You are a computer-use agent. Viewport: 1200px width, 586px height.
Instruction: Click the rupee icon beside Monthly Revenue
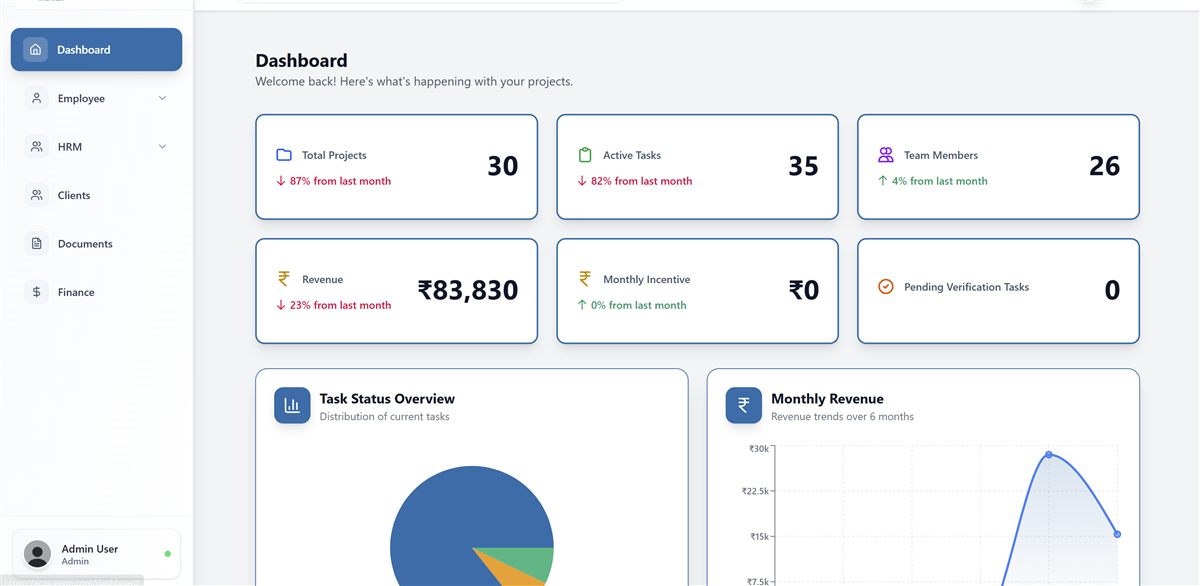tap(744, 405)
